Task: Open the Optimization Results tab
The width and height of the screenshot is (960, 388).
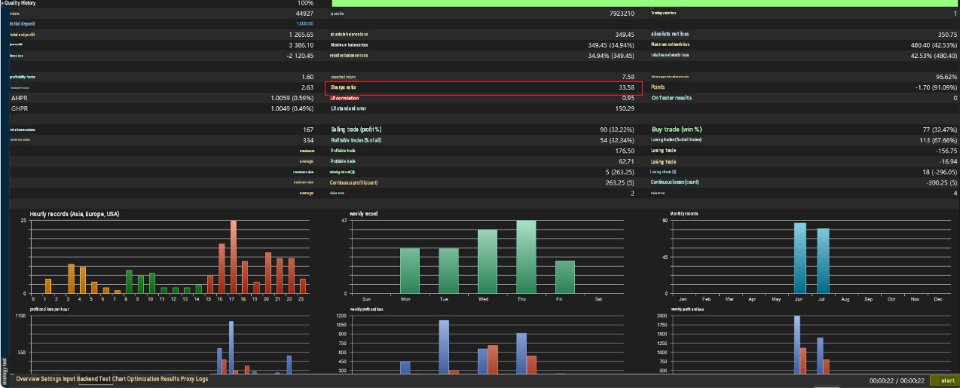Action: (153, 379)
